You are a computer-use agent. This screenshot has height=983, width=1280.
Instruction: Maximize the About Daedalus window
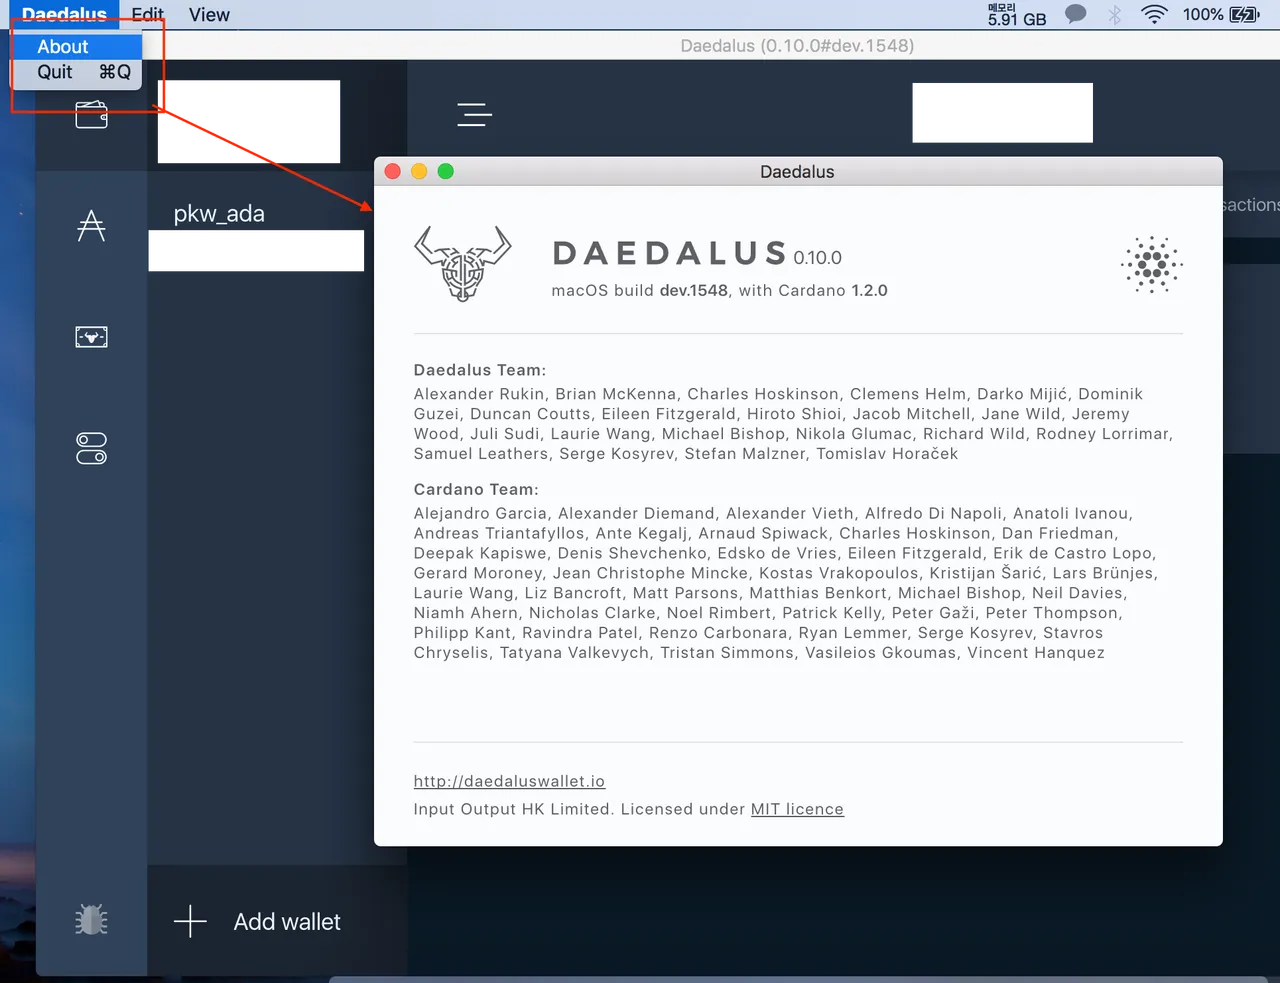(x=446, y=171)
